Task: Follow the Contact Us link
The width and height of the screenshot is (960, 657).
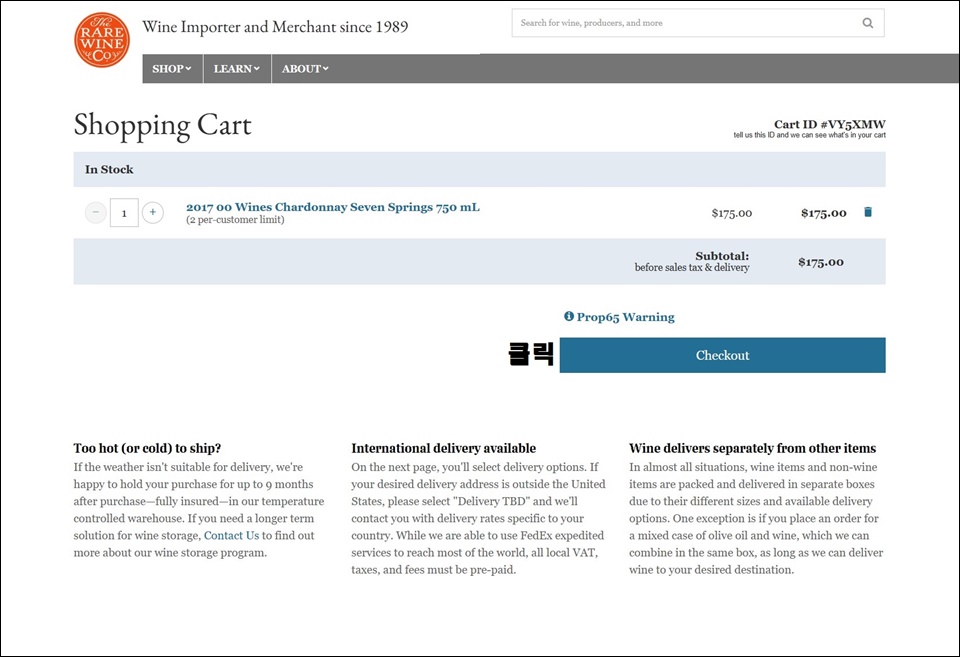Action: pyautogui.click(x=231, y=536)
